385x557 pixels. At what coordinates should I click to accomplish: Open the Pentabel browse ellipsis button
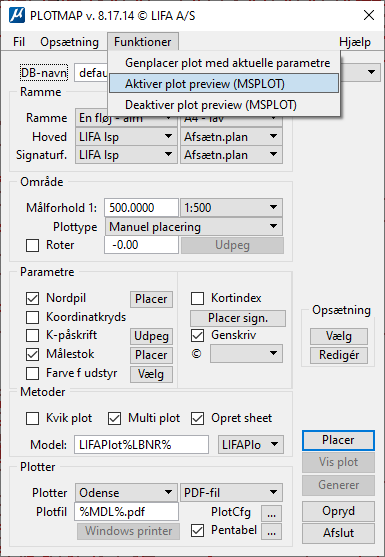click(271, 531)
